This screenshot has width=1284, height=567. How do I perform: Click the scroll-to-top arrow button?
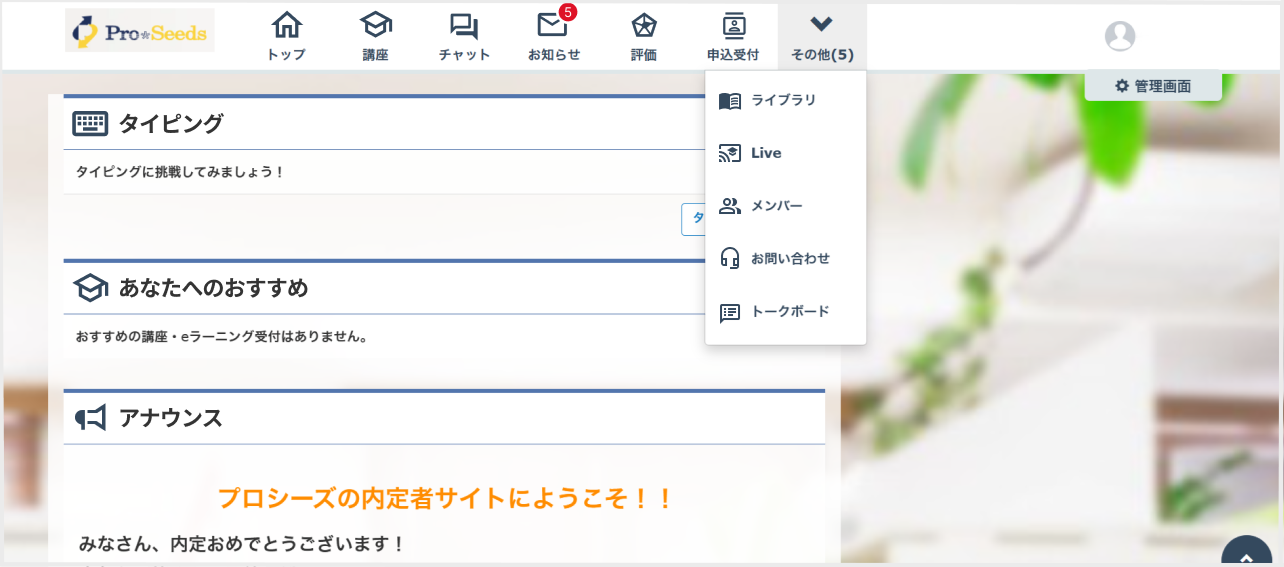(1246, 555)
